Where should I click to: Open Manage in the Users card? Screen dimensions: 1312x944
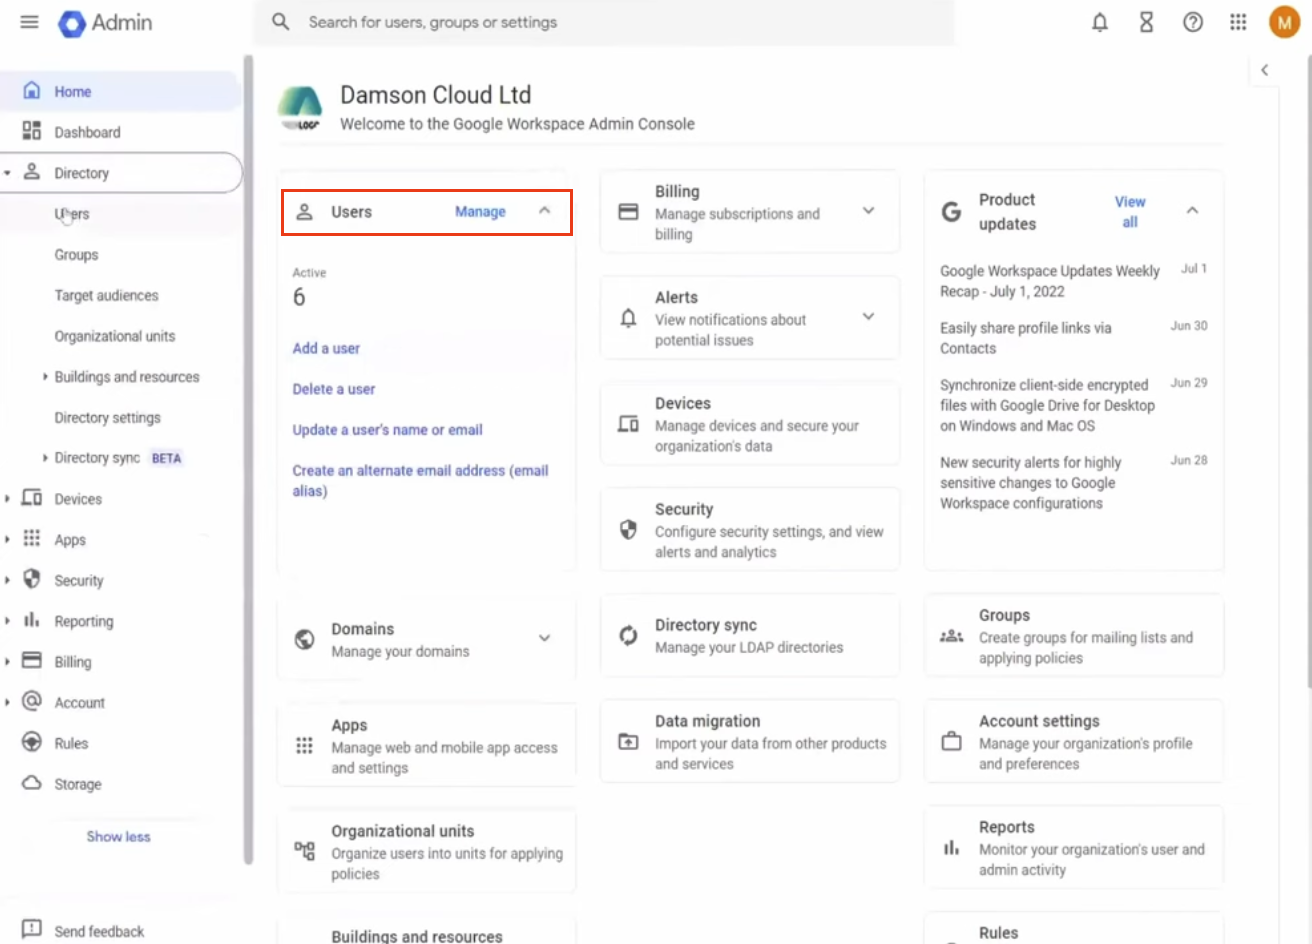pos(480,211)
